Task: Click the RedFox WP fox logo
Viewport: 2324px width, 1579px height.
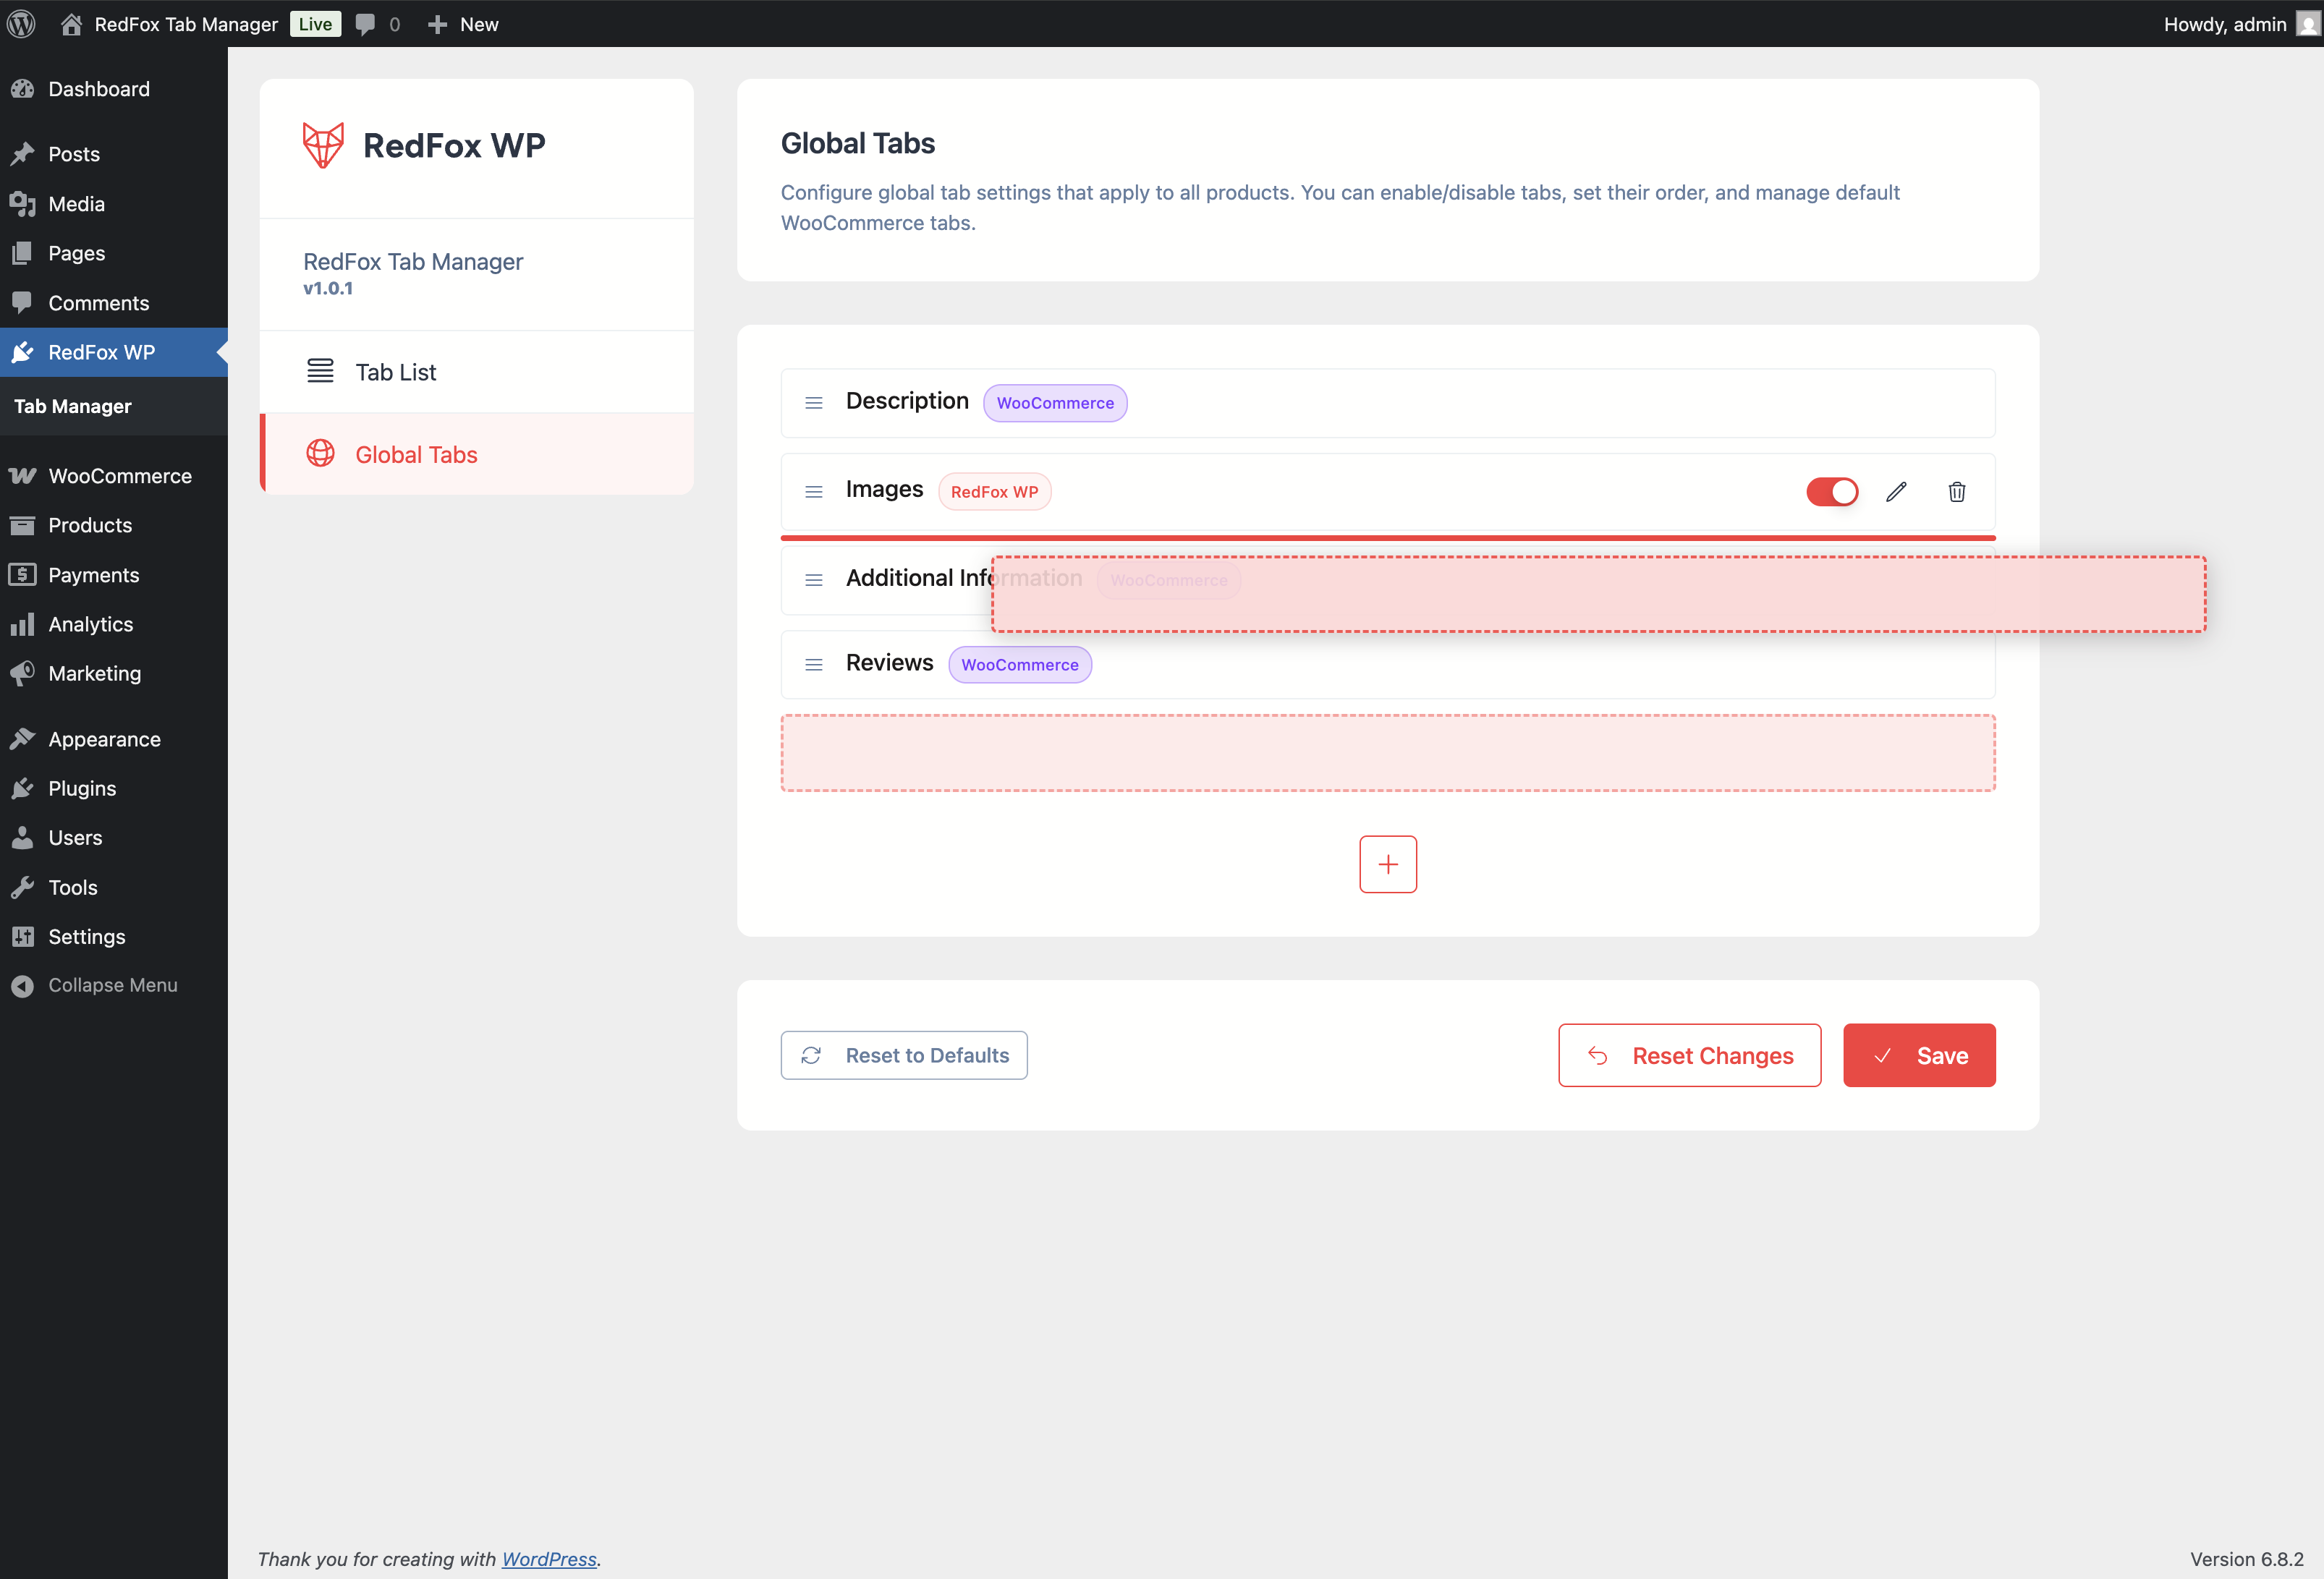Action: [x=323, y=145]
